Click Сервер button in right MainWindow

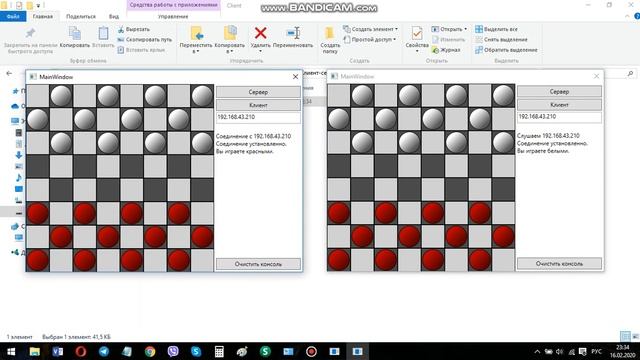(x=559, y=91)
